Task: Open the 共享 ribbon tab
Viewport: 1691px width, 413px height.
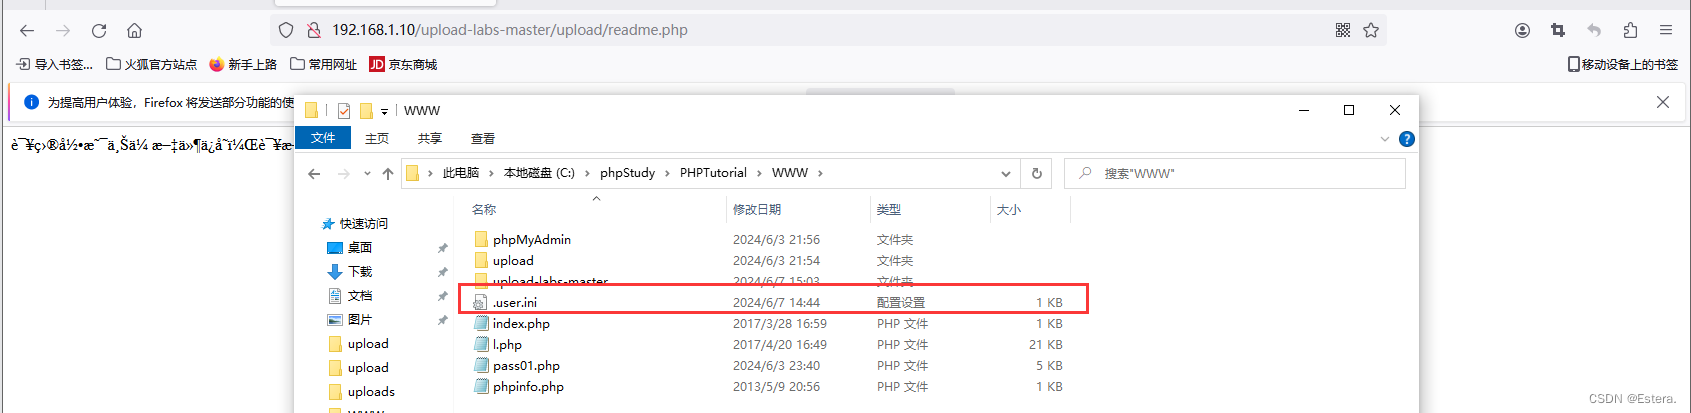Action: point(430,138)
